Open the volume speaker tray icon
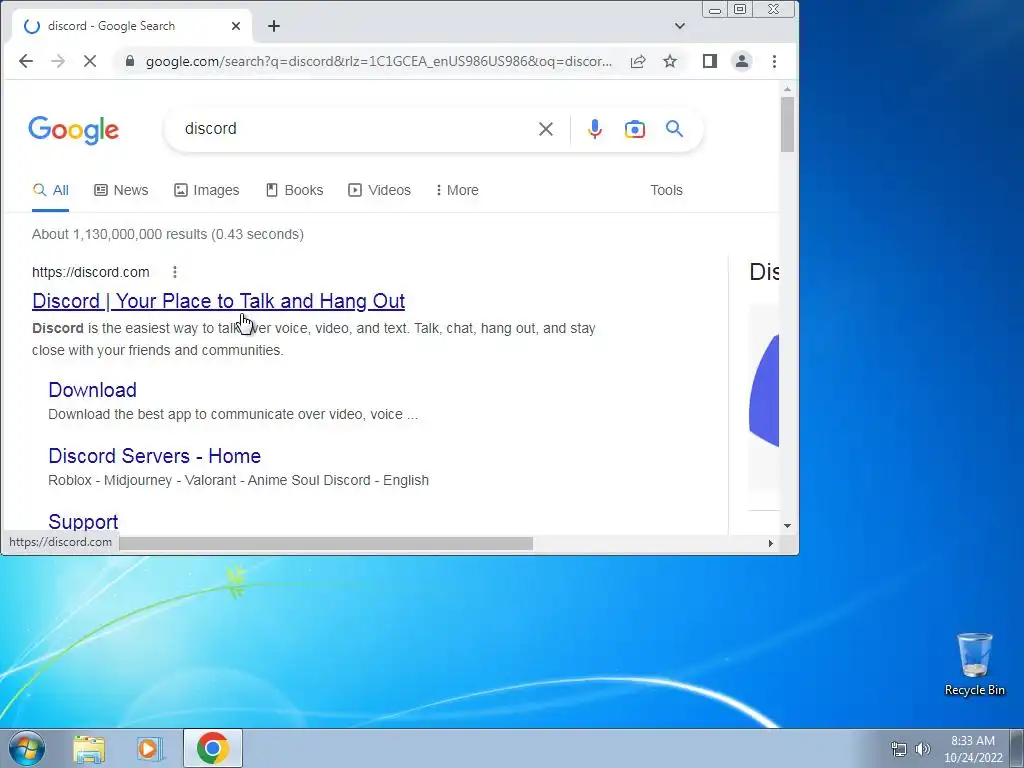The image size is (1024, 768). [x=923, y=749]
